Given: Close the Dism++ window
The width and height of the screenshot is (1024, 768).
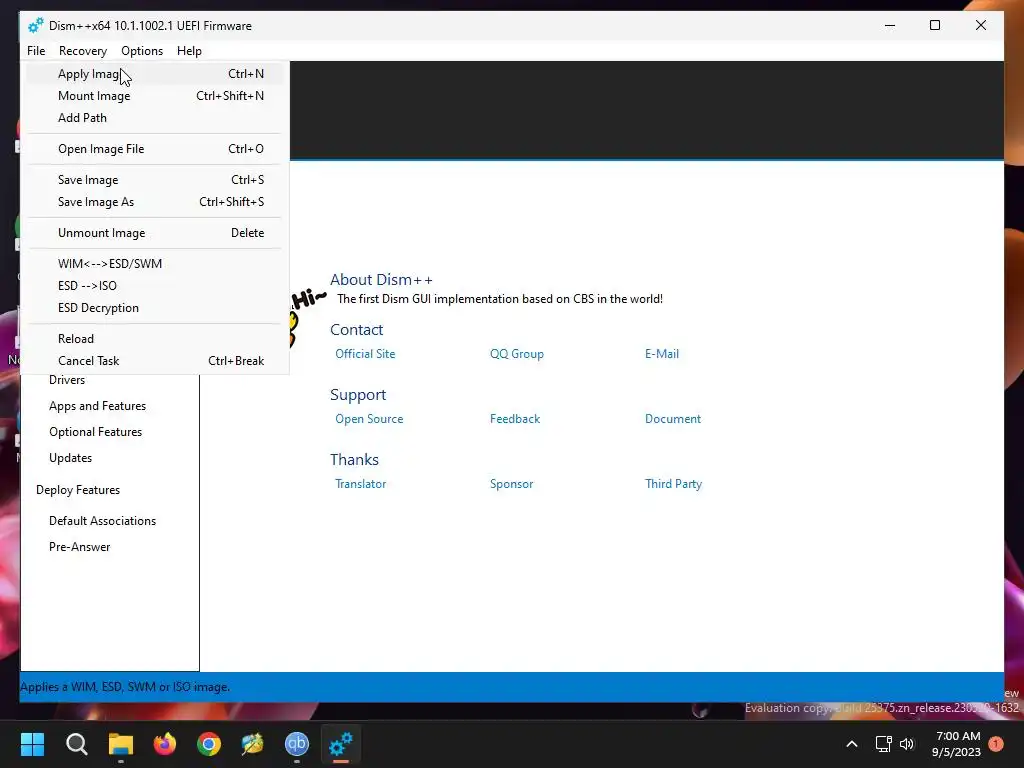Looking at the screenshot, I should [x=980, y=25].
